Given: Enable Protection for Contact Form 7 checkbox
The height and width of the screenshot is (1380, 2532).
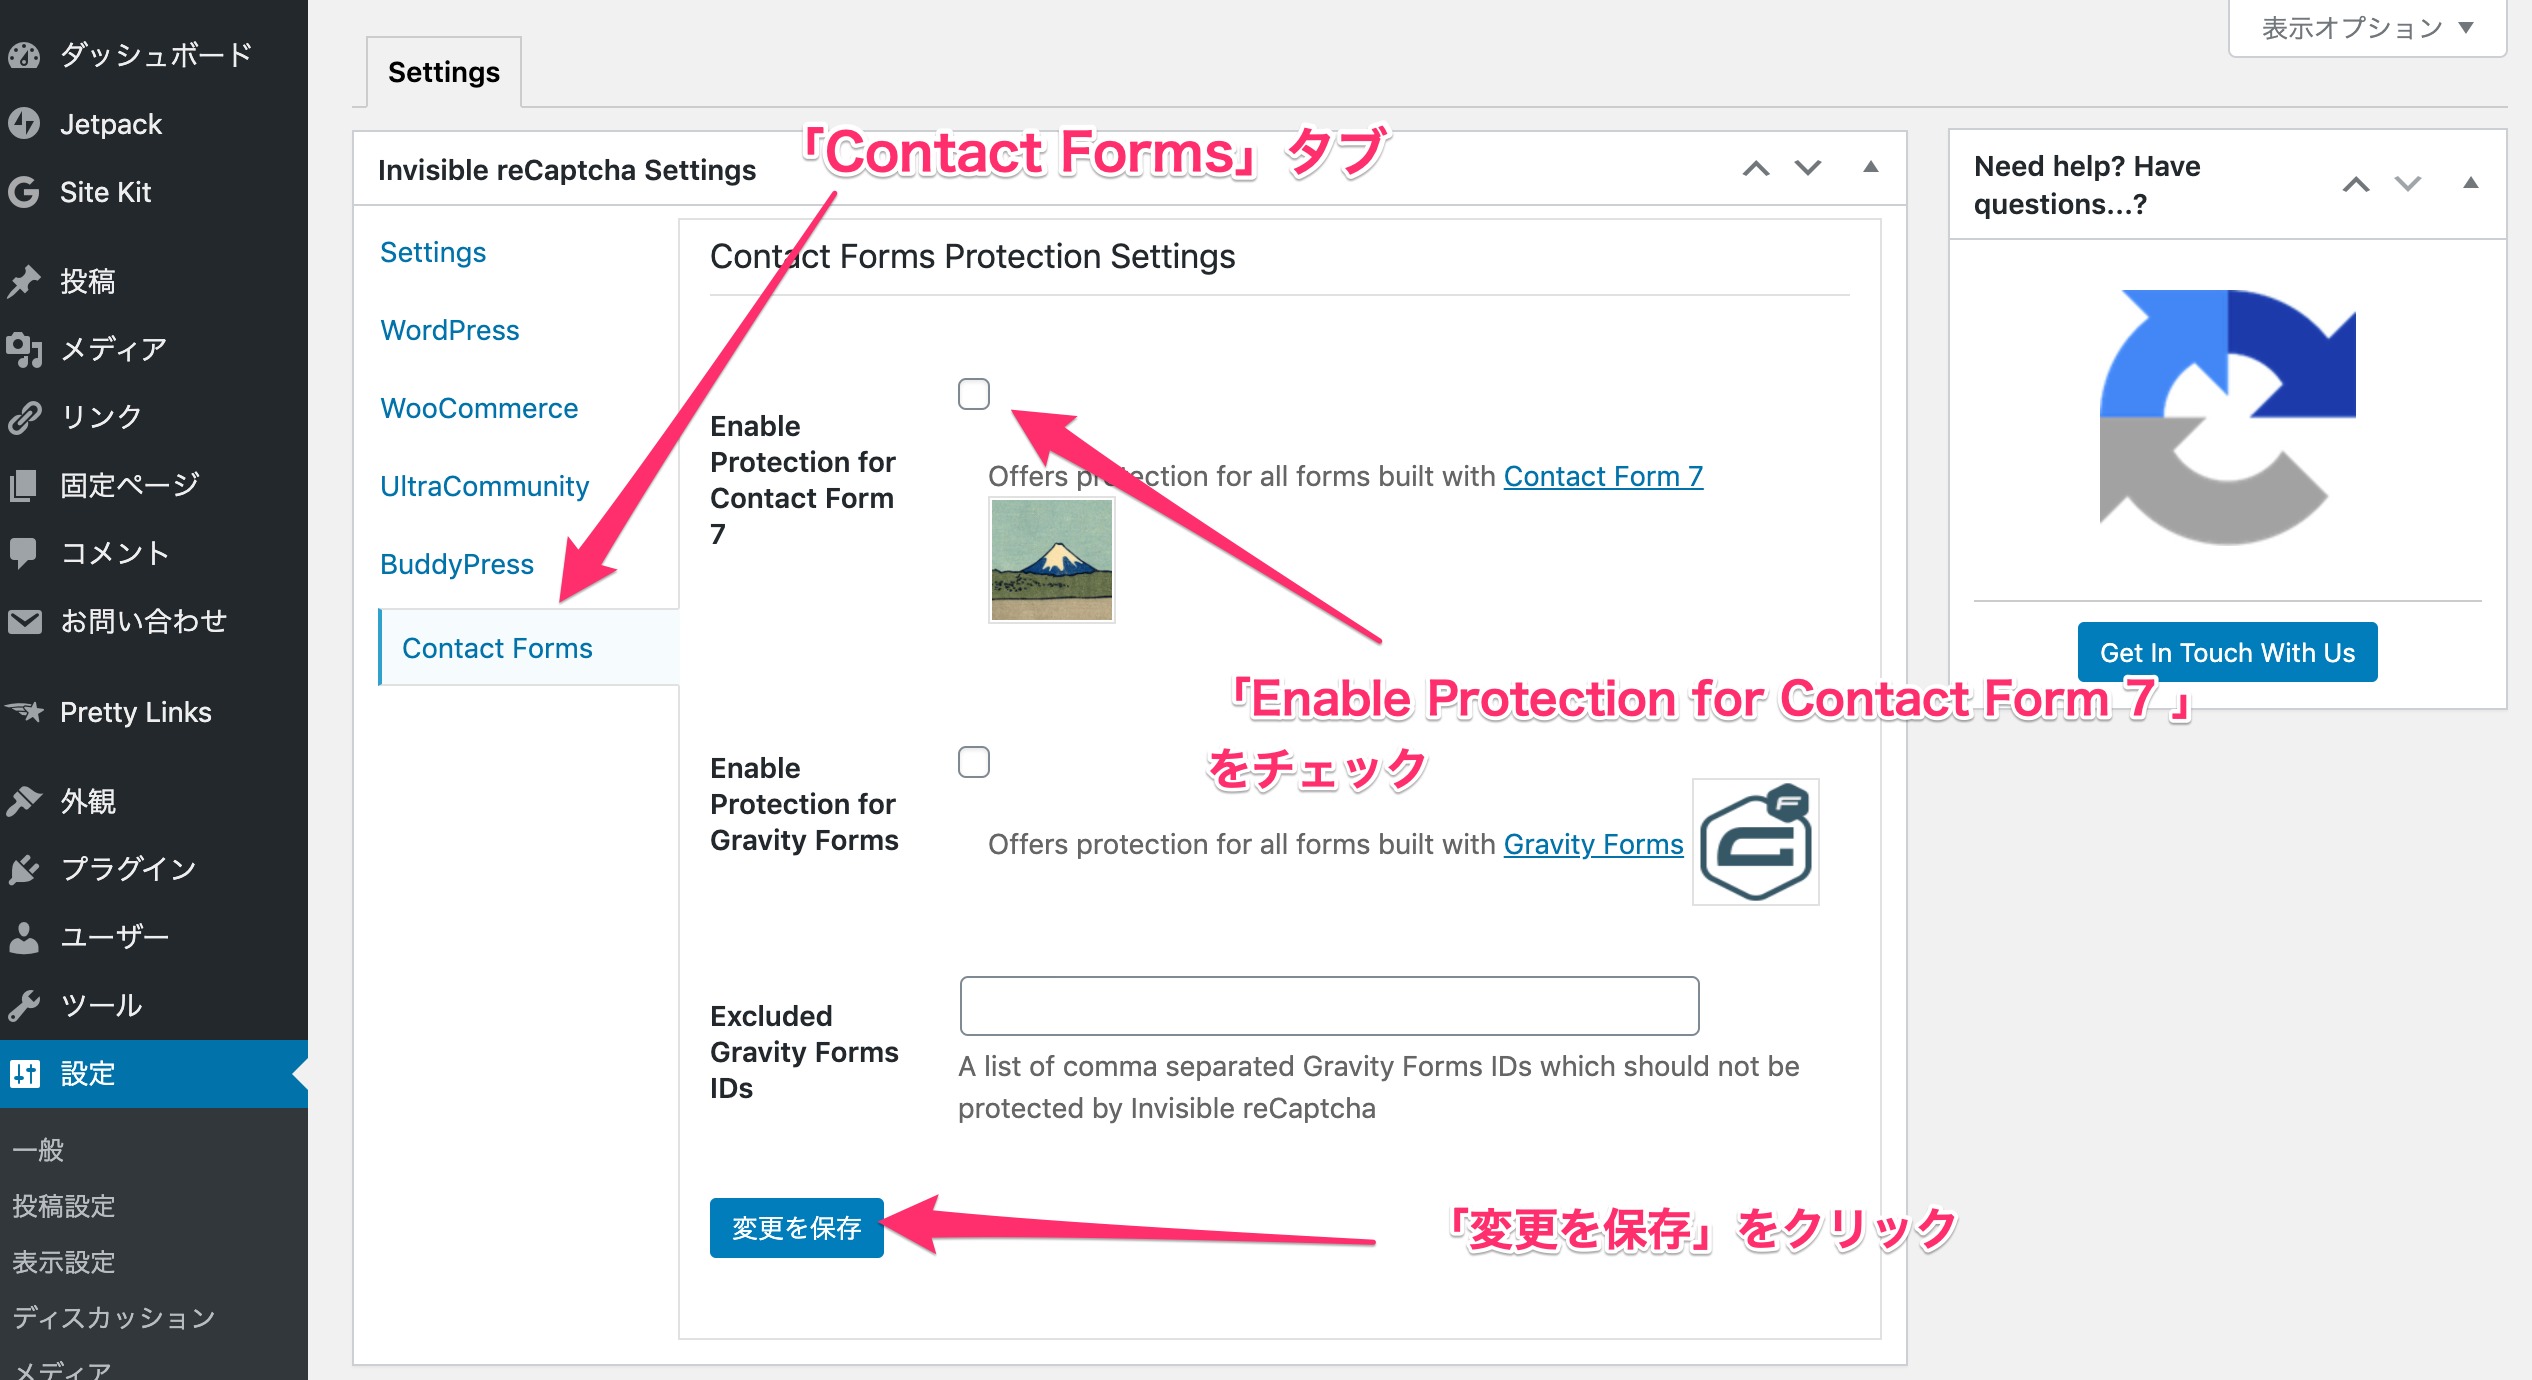Looking at the screenshot, I should (974, 394).
